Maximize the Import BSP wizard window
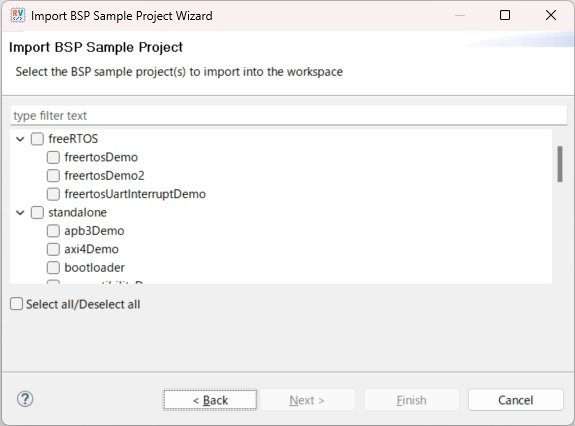This screenshot has height=426, width=575. pyautogui.click(x=505, y=15)
